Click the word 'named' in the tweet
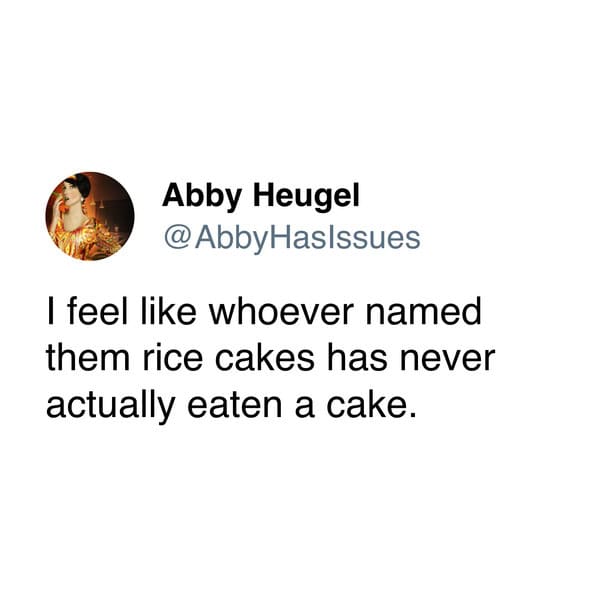 click(424, 312)
